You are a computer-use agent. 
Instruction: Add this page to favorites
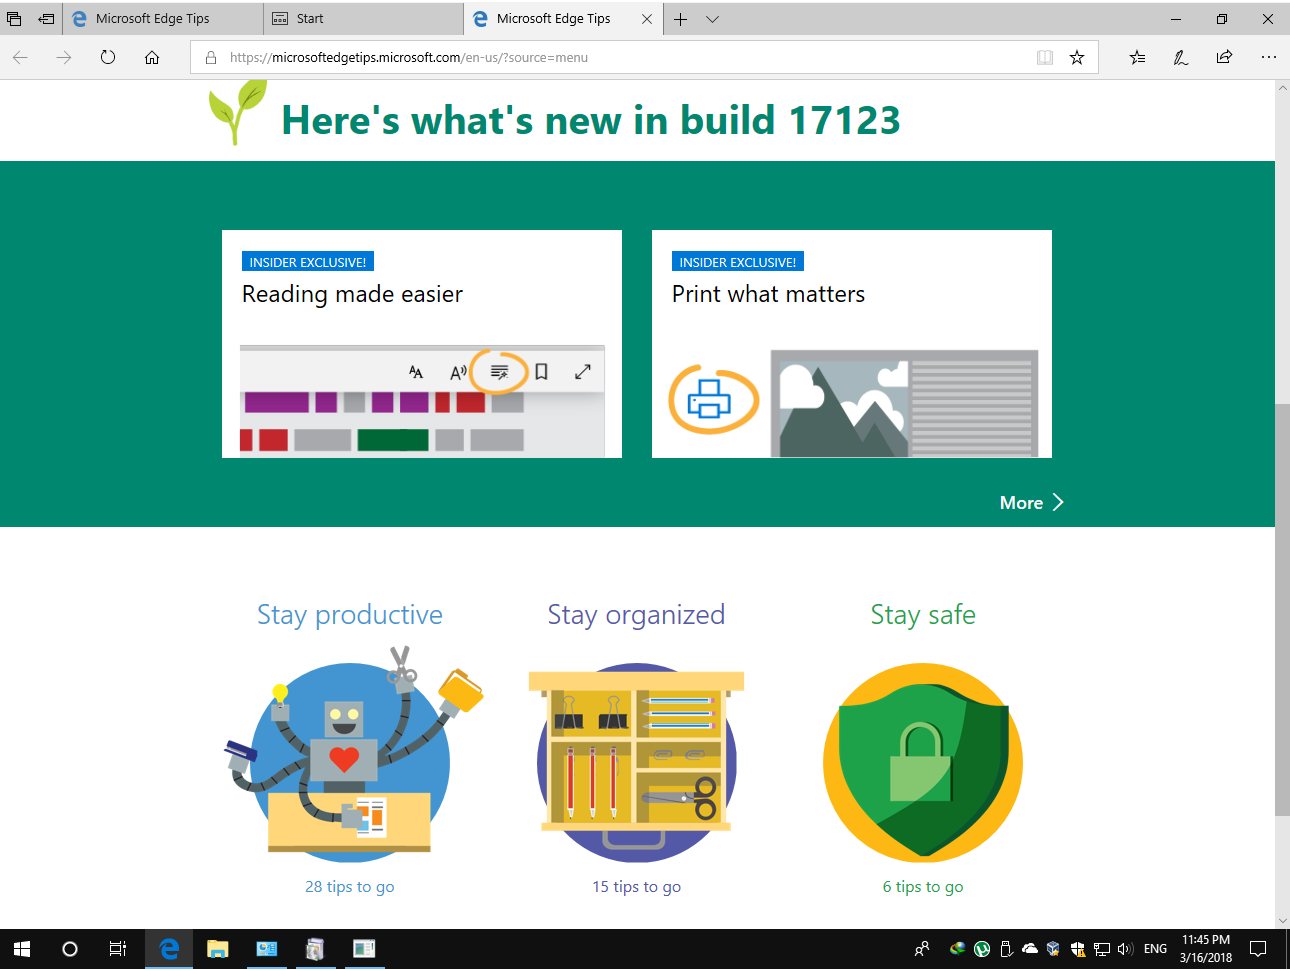(1077, 58)
